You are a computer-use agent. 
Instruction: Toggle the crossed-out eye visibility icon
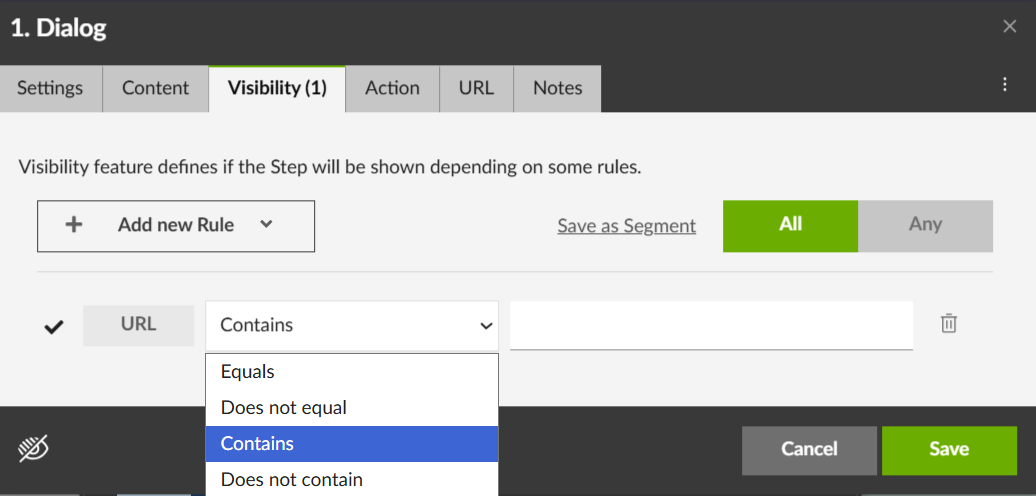[x=33, y=450]
